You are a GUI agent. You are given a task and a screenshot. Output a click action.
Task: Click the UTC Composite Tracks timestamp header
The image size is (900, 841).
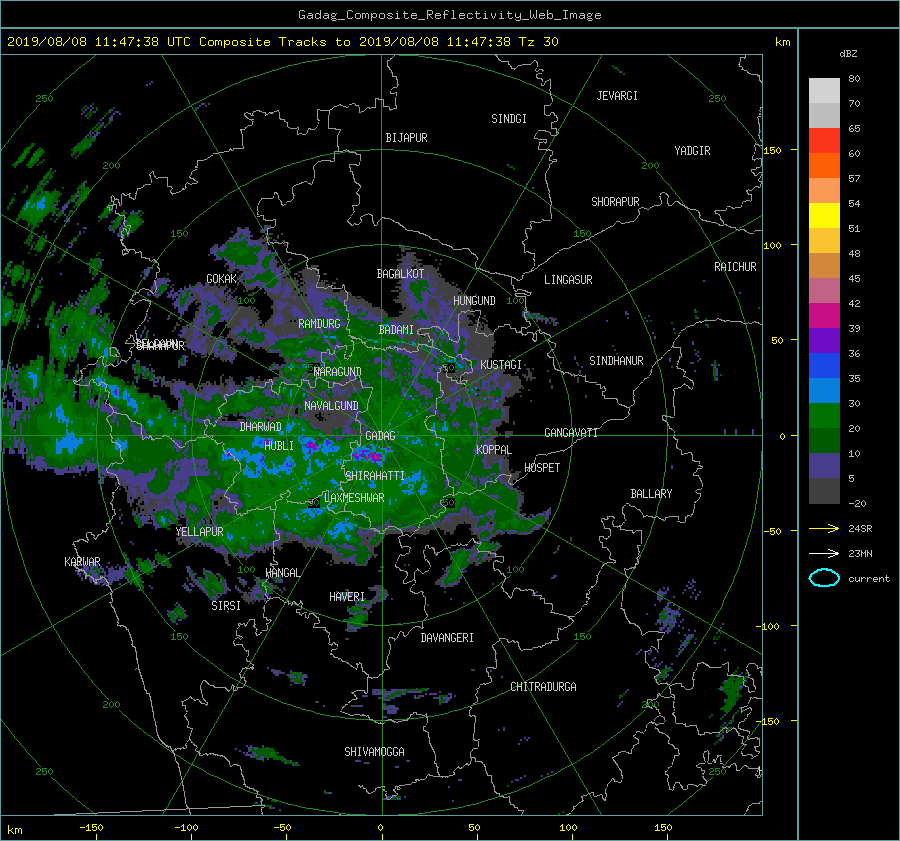coord(282,42)
